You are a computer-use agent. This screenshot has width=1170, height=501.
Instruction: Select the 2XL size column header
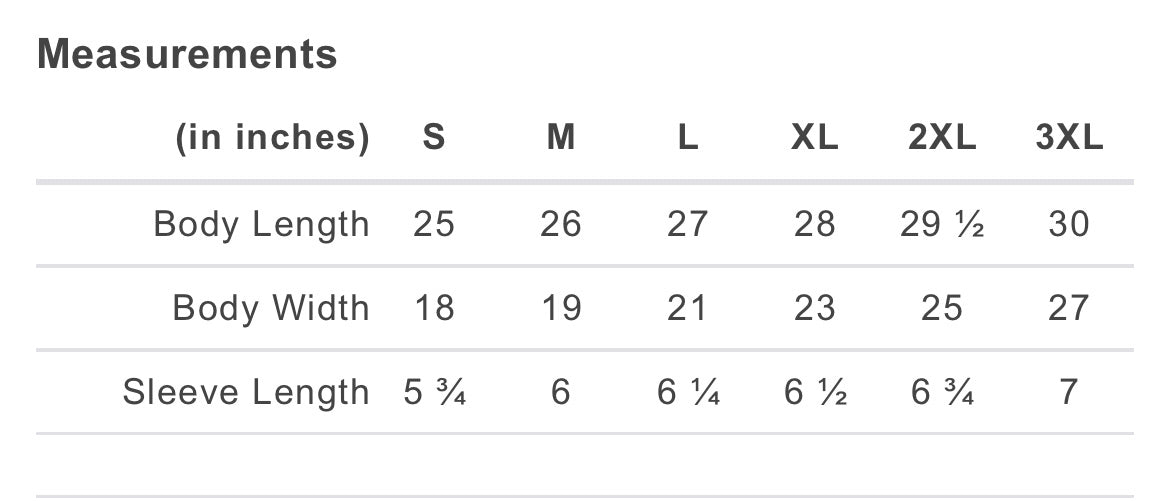point(942,138)
